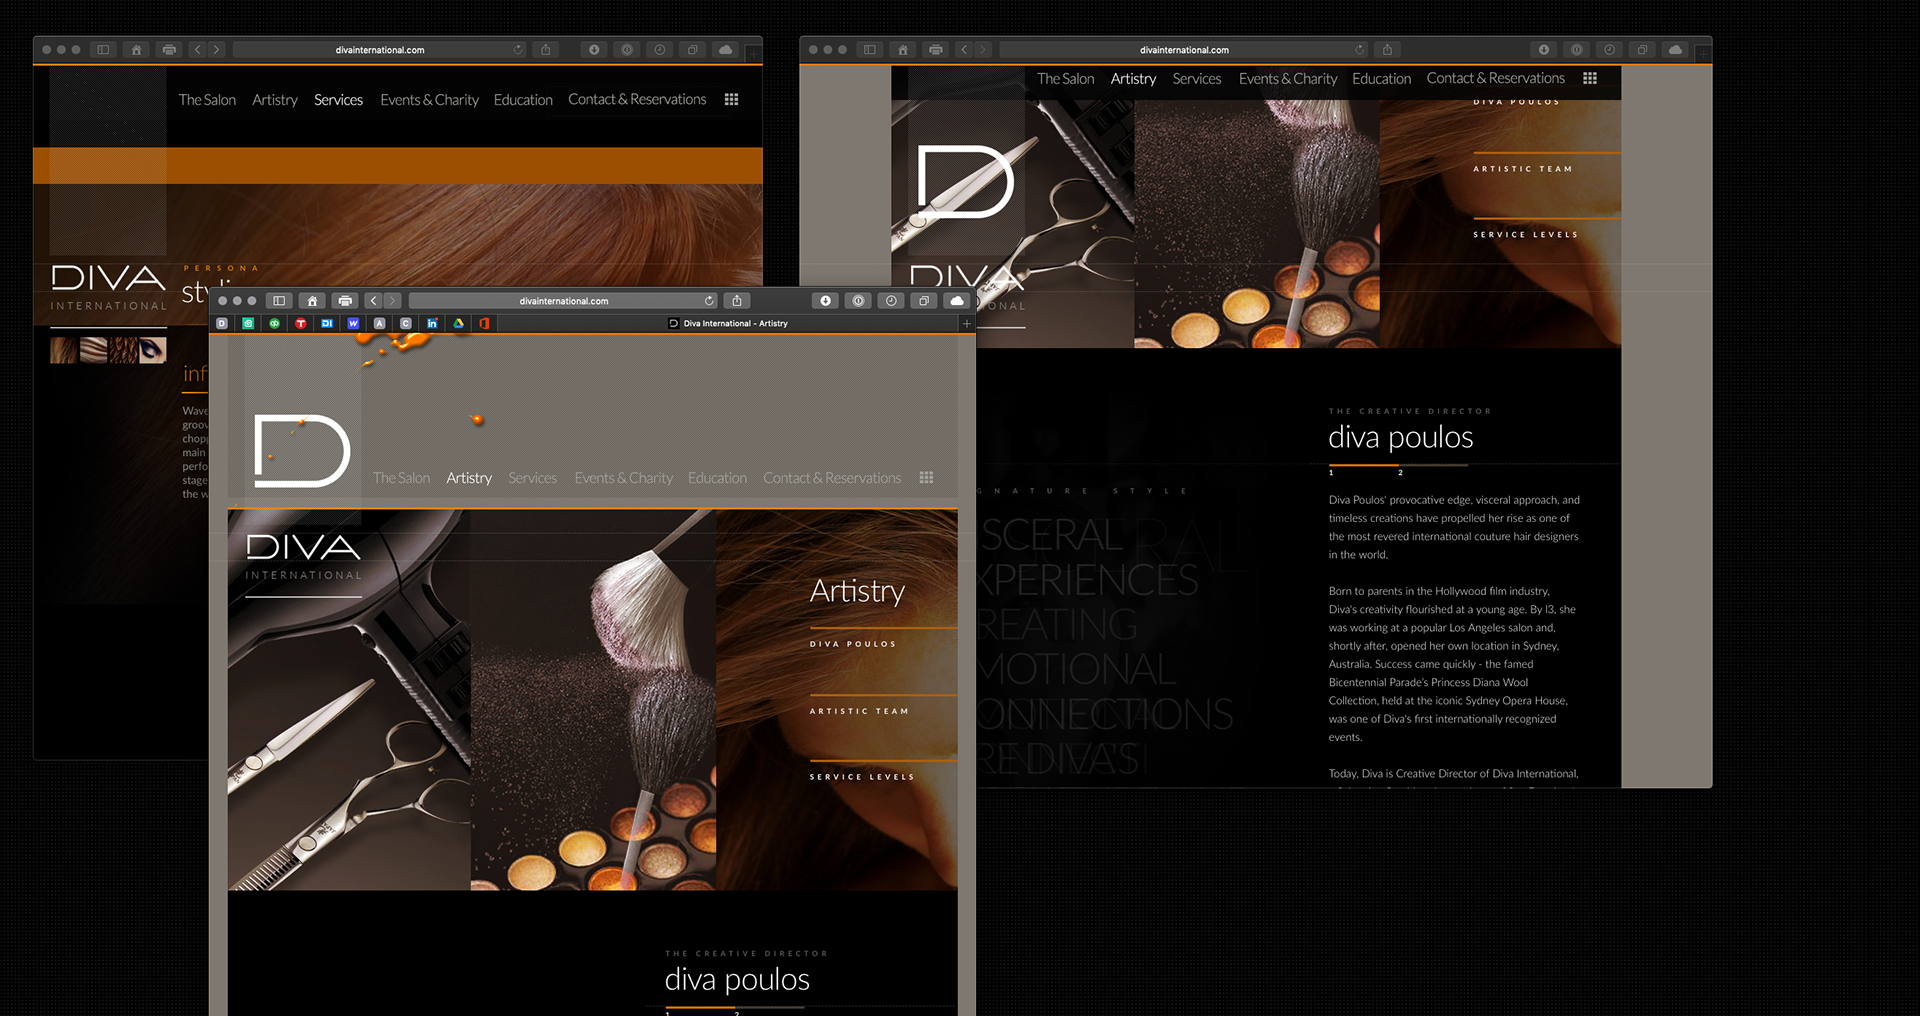The height and width of the screenshot is (1016, 1920).
Task: Click address bar in left Safari window
Action: coord(380,50)
